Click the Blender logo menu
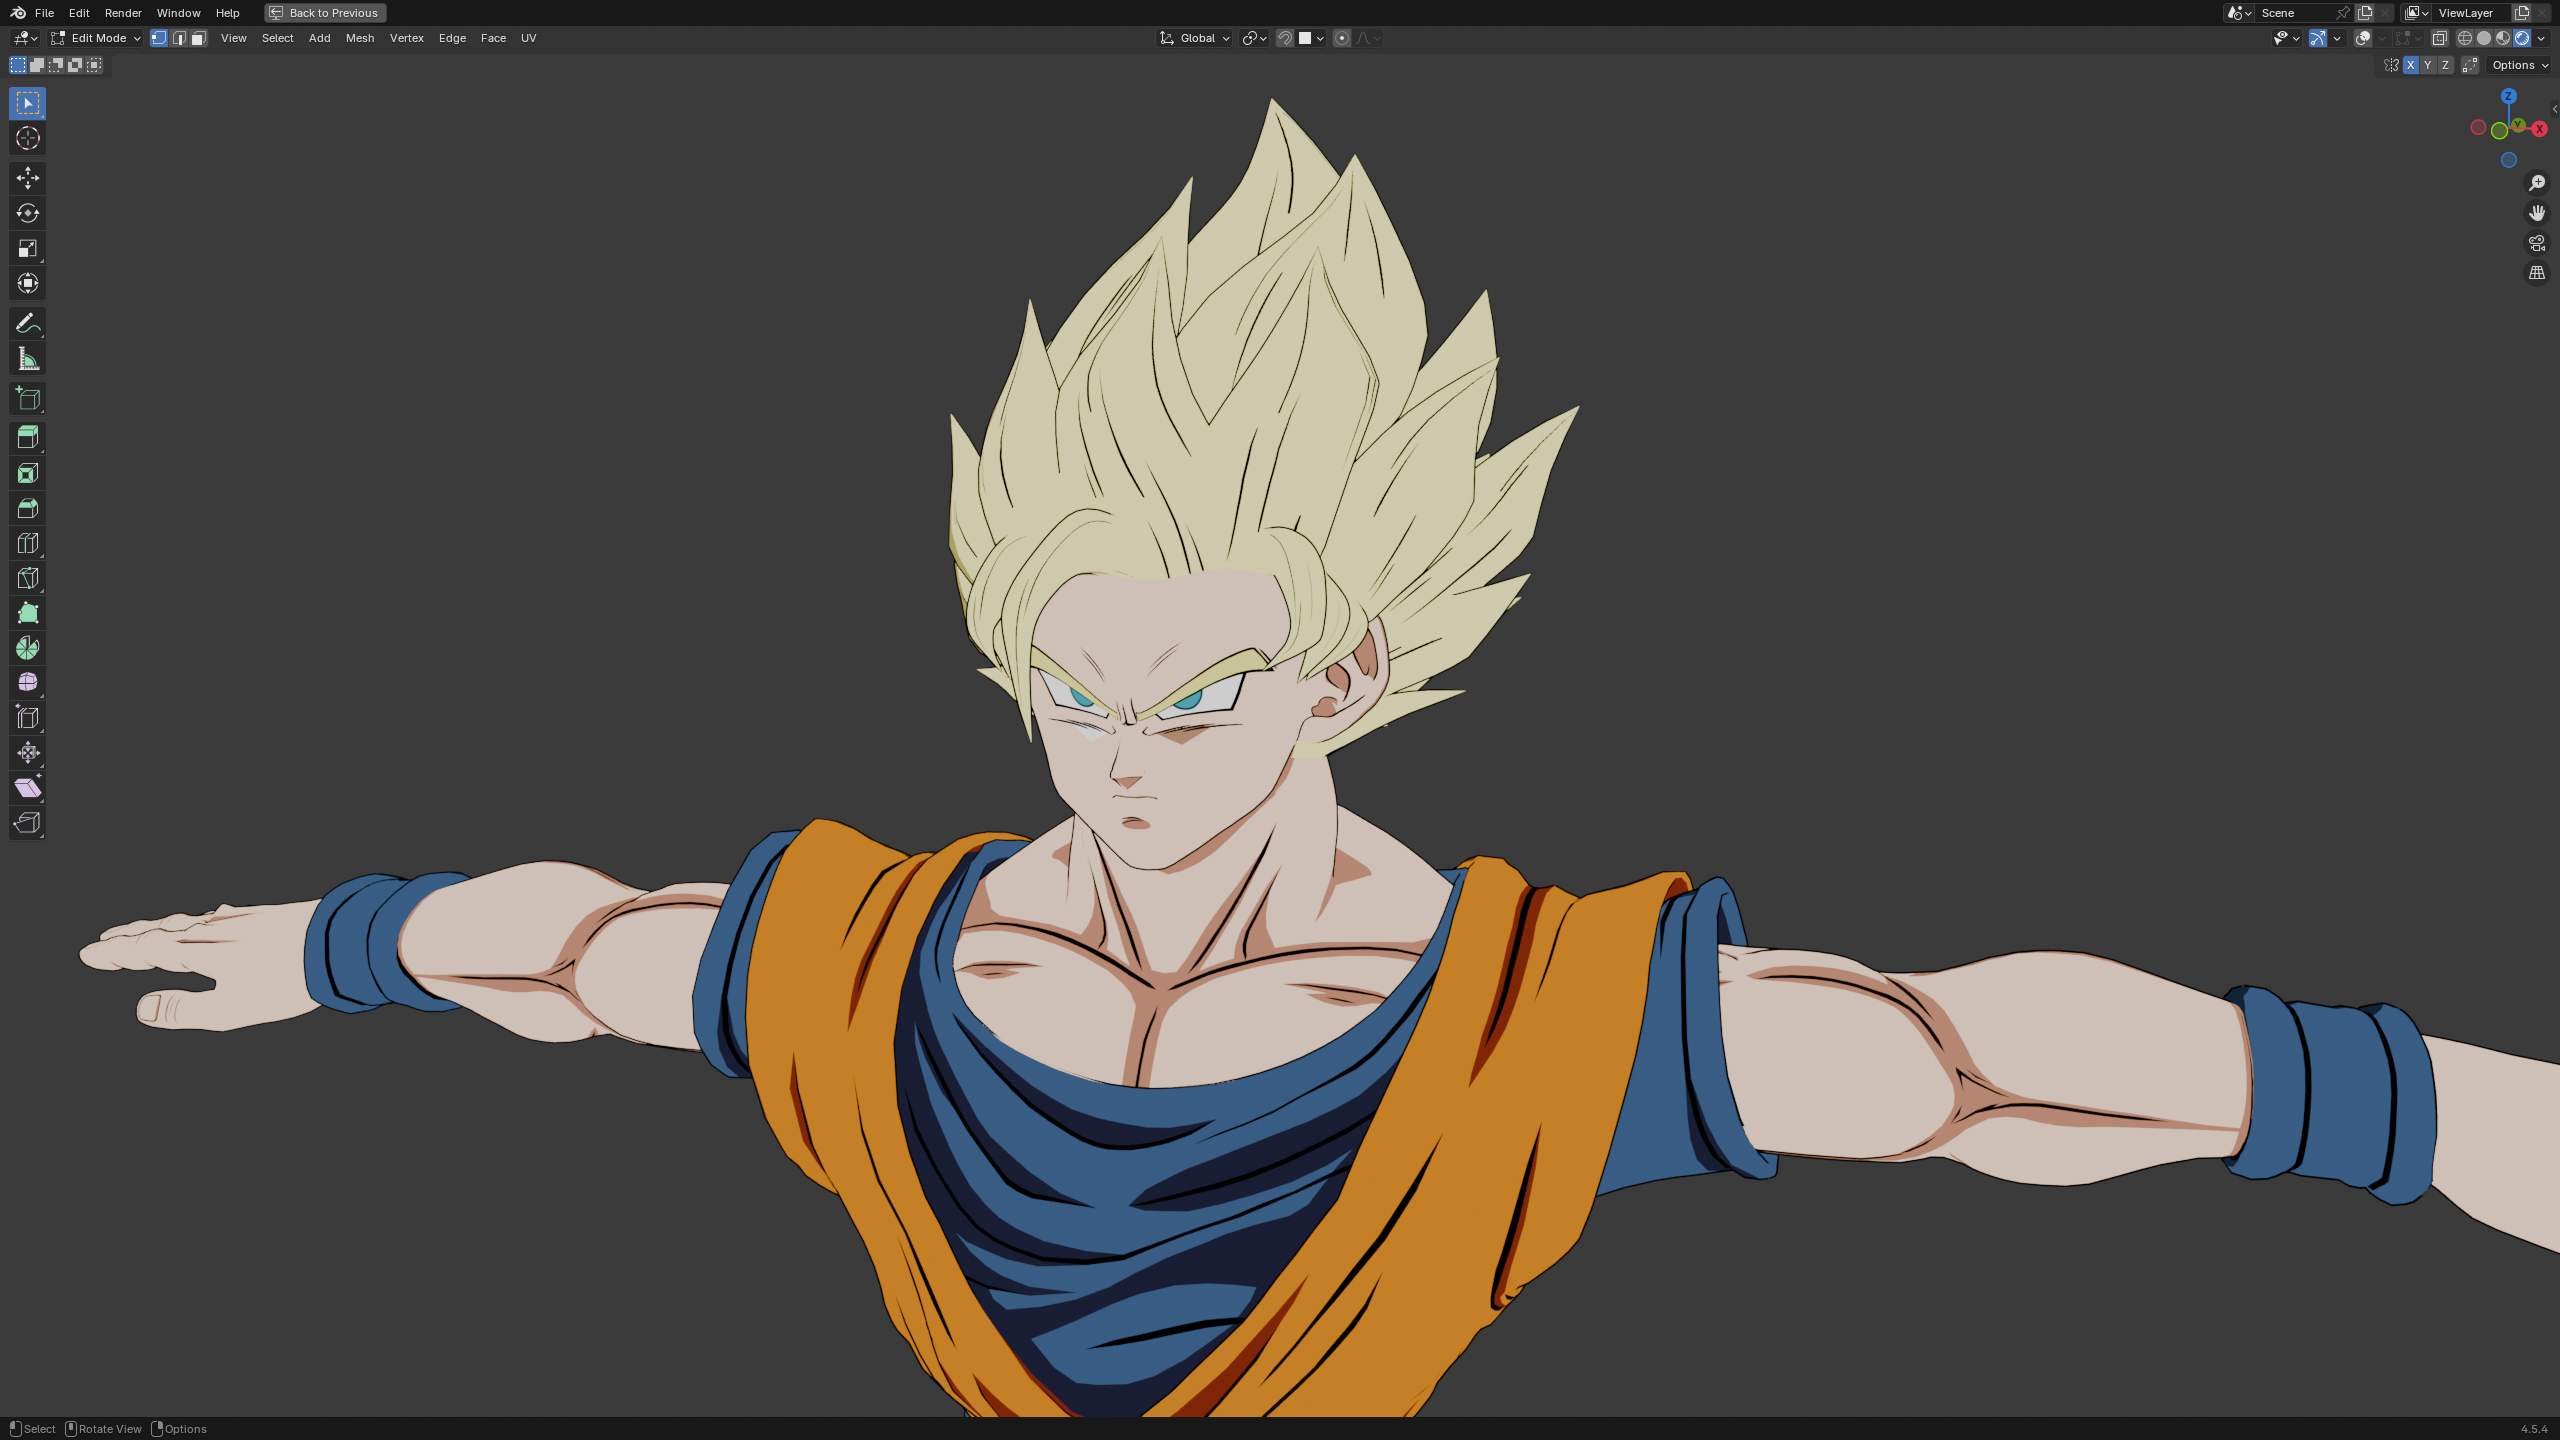This screenshot has width=2560, height=1440. coord(18,13)
